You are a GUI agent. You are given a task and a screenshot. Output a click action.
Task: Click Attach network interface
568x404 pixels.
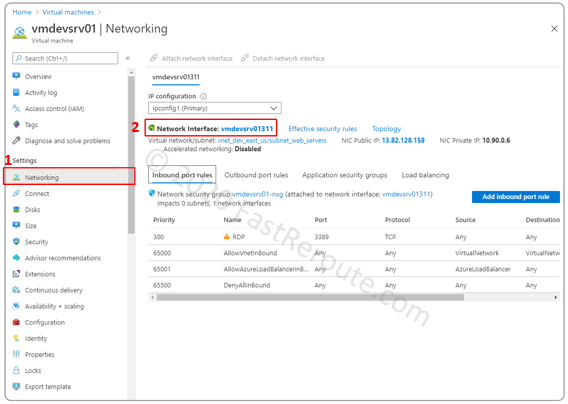click(x=191, y=58)
